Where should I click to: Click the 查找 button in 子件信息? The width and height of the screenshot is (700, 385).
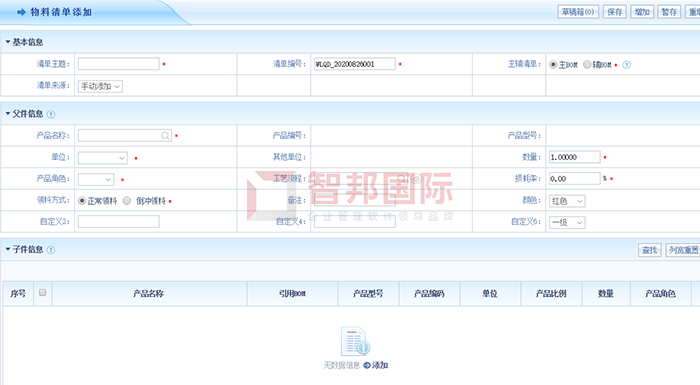point(650,250)
